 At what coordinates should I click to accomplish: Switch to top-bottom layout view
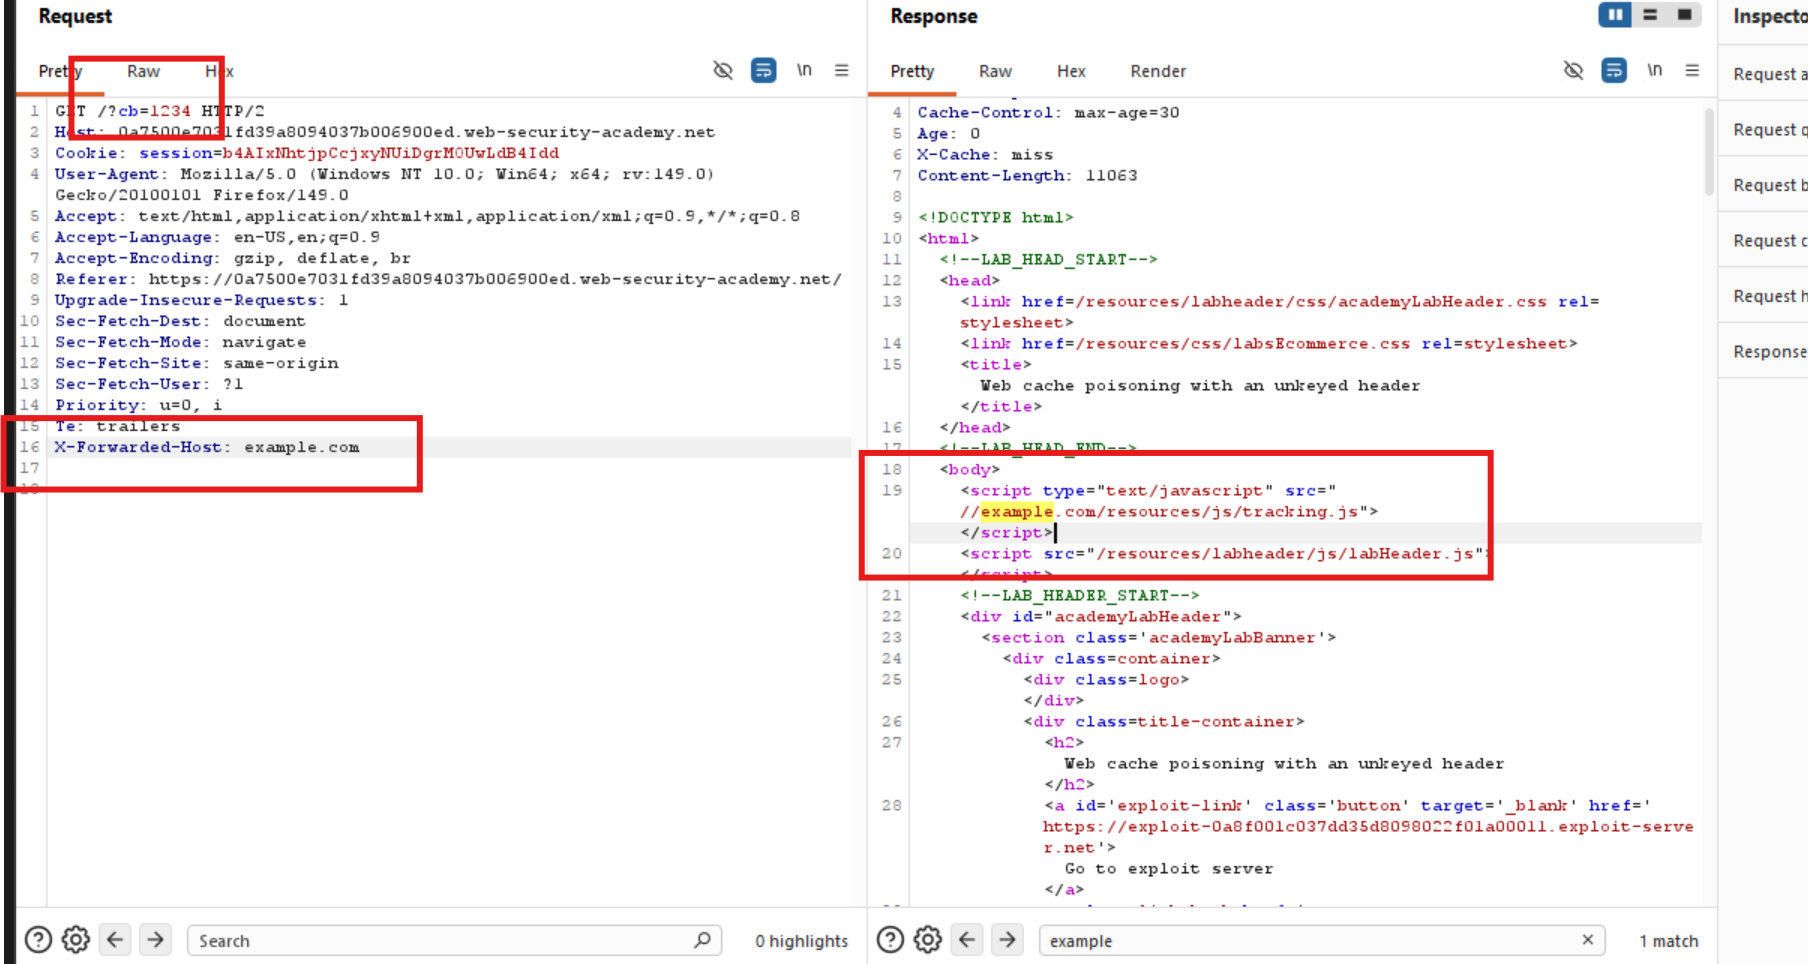pos(1650,15)
